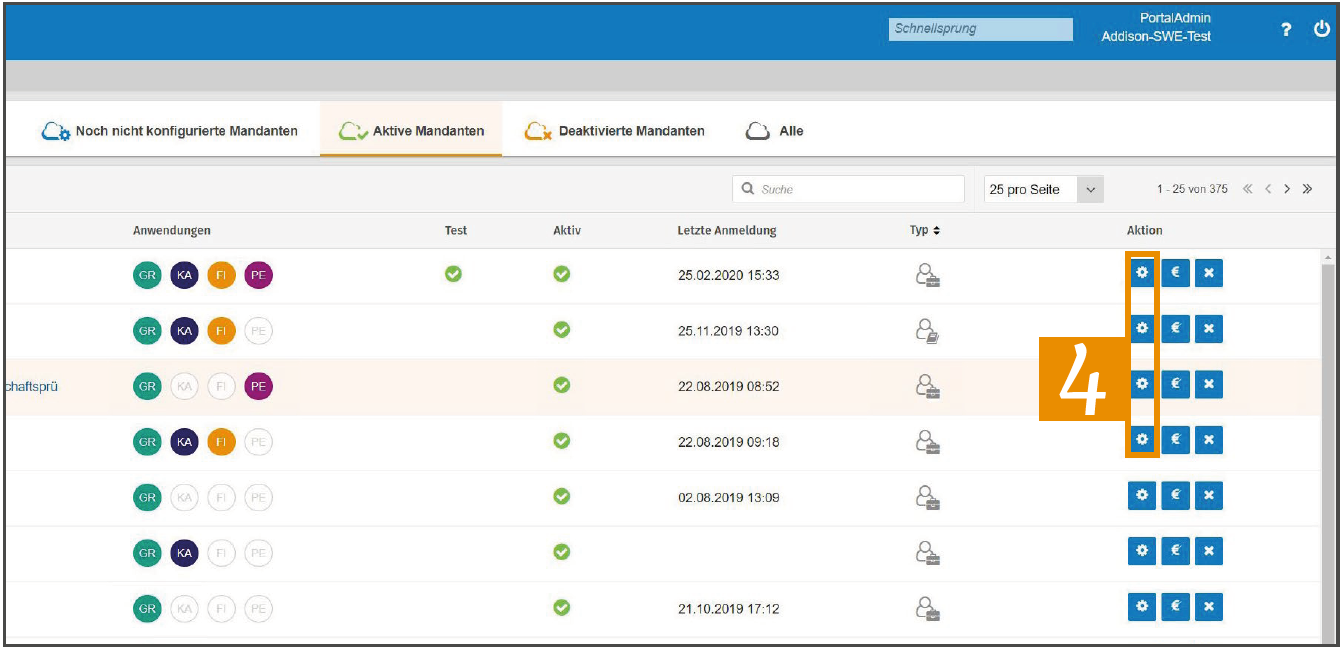Image resolution: width=1342 pixels, height=650 pixels.
Task: Click the date '02.08.2019 13:09'
Action: pos(728,497)
